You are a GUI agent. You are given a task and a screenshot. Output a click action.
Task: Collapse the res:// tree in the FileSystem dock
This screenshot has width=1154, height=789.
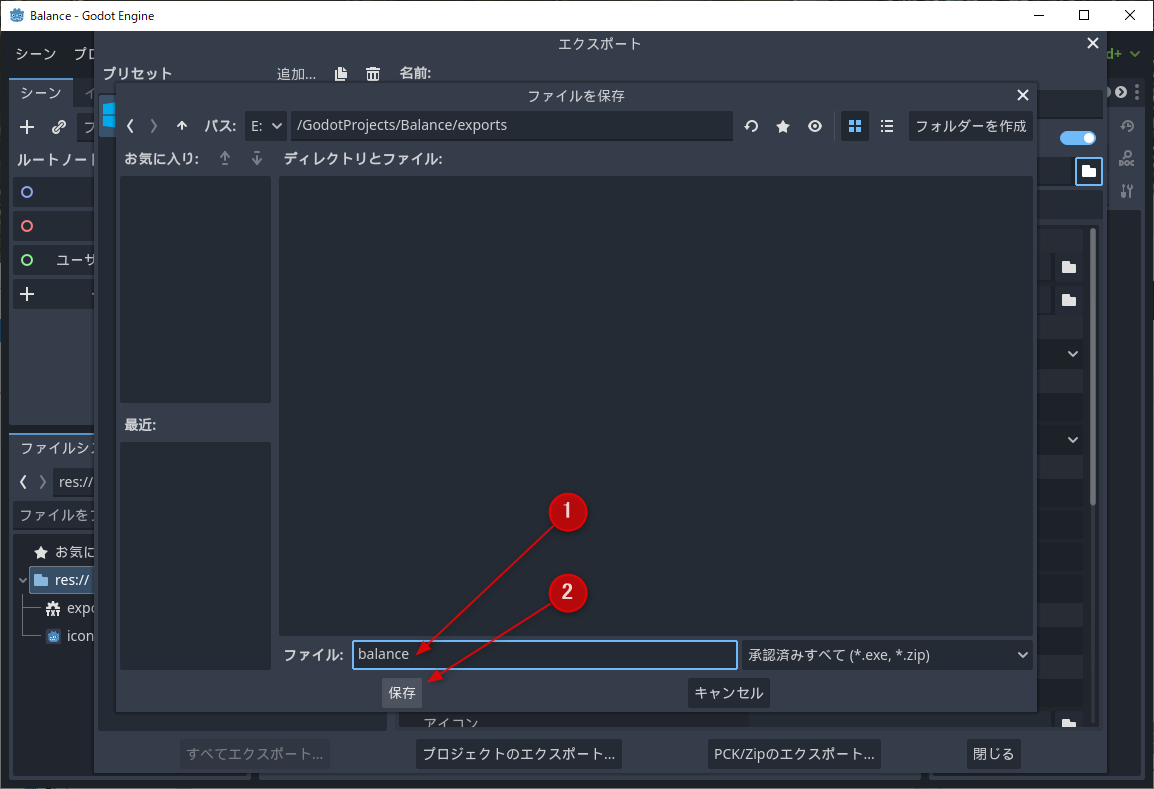(23, 580)
